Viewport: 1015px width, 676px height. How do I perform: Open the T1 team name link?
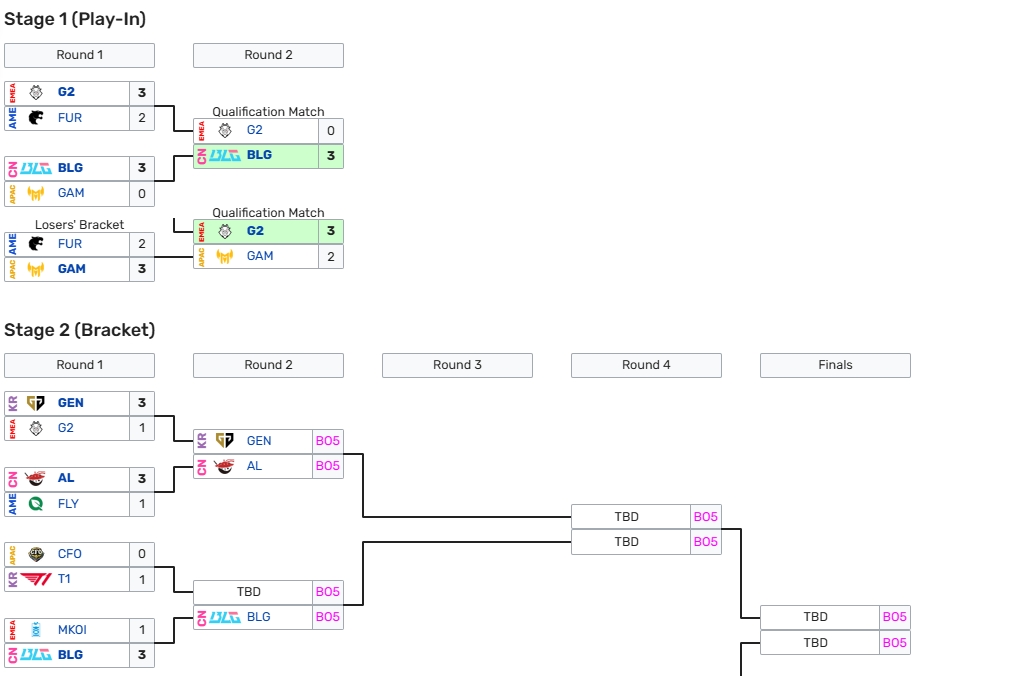tap(65, 580)
